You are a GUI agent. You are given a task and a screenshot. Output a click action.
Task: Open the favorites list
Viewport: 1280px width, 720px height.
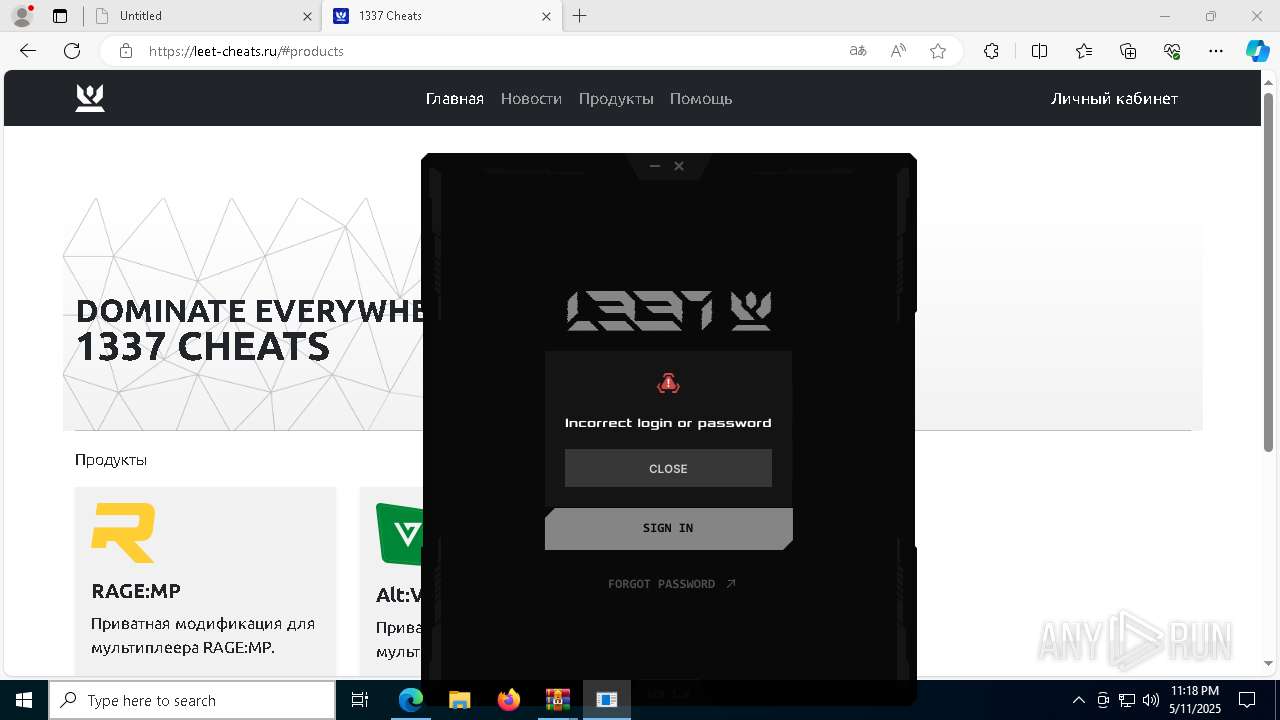[x=1084, y=51]
